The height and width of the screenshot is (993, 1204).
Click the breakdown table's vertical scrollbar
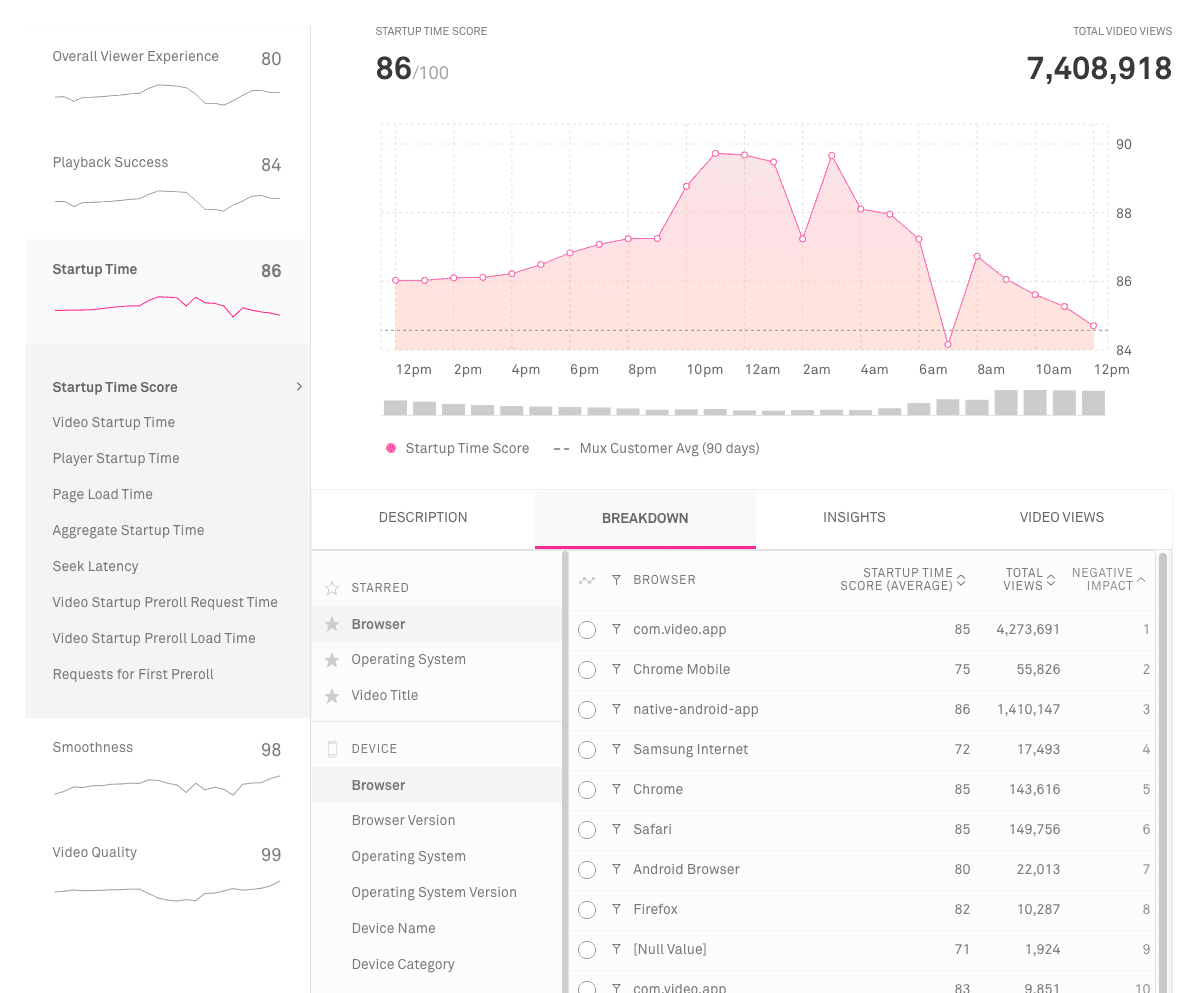[x=1162, y=770]
